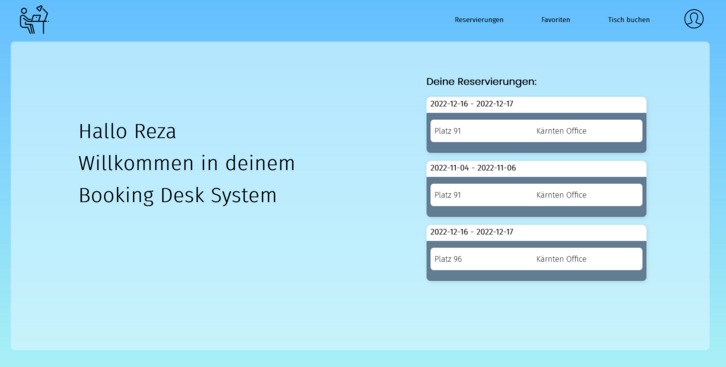This screenshot has width=726, height=367.
Task: Click the Deine Reservierungen: heading
Action: pyautogui.click(x=481, y=82)
